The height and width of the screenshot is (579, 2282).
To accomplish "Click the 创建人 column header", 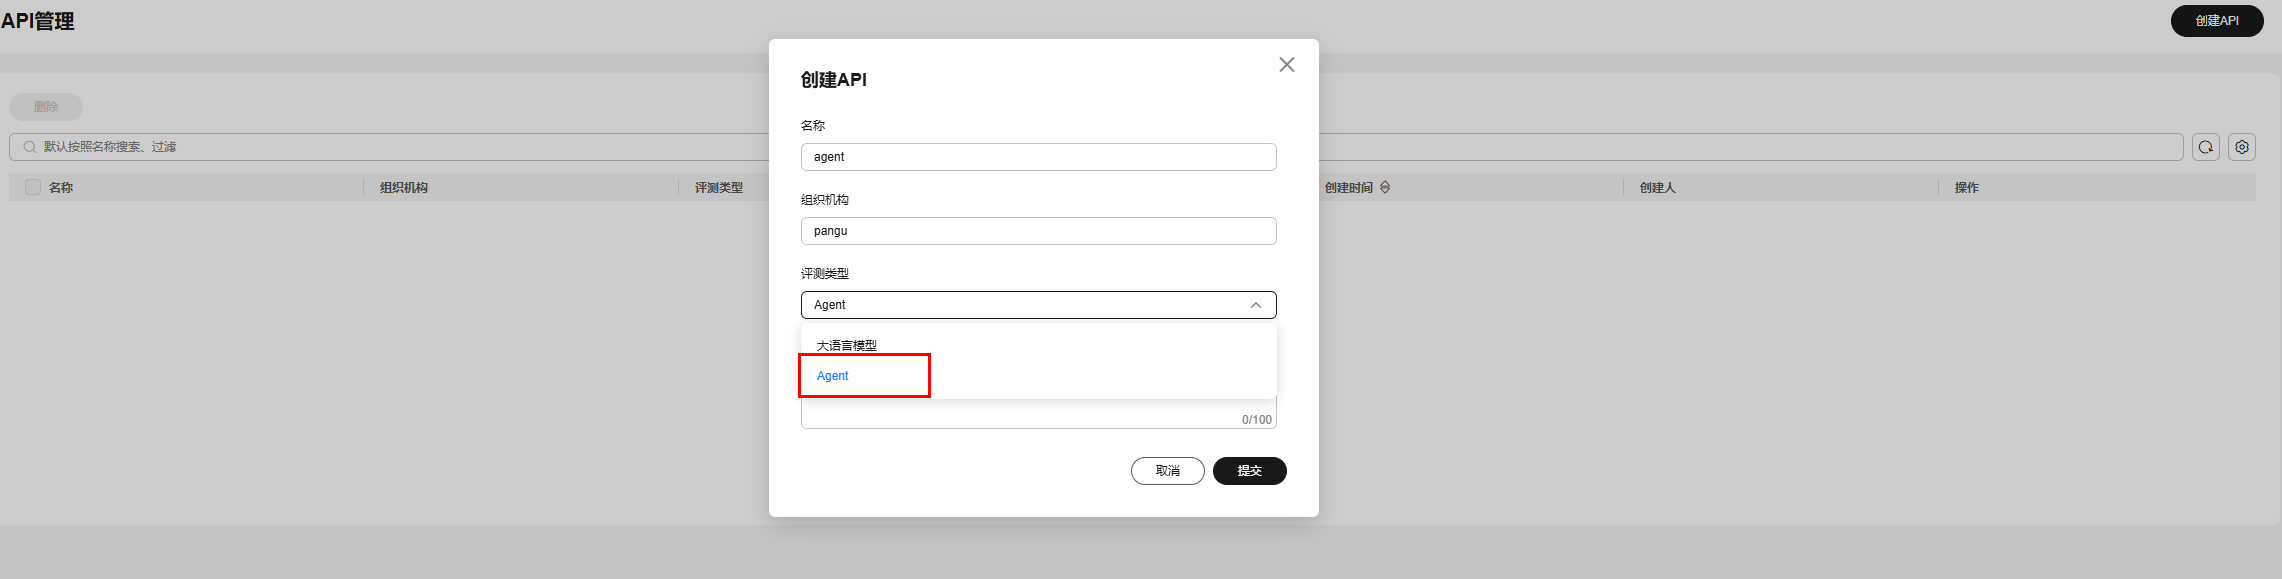I will [1657, 188].
